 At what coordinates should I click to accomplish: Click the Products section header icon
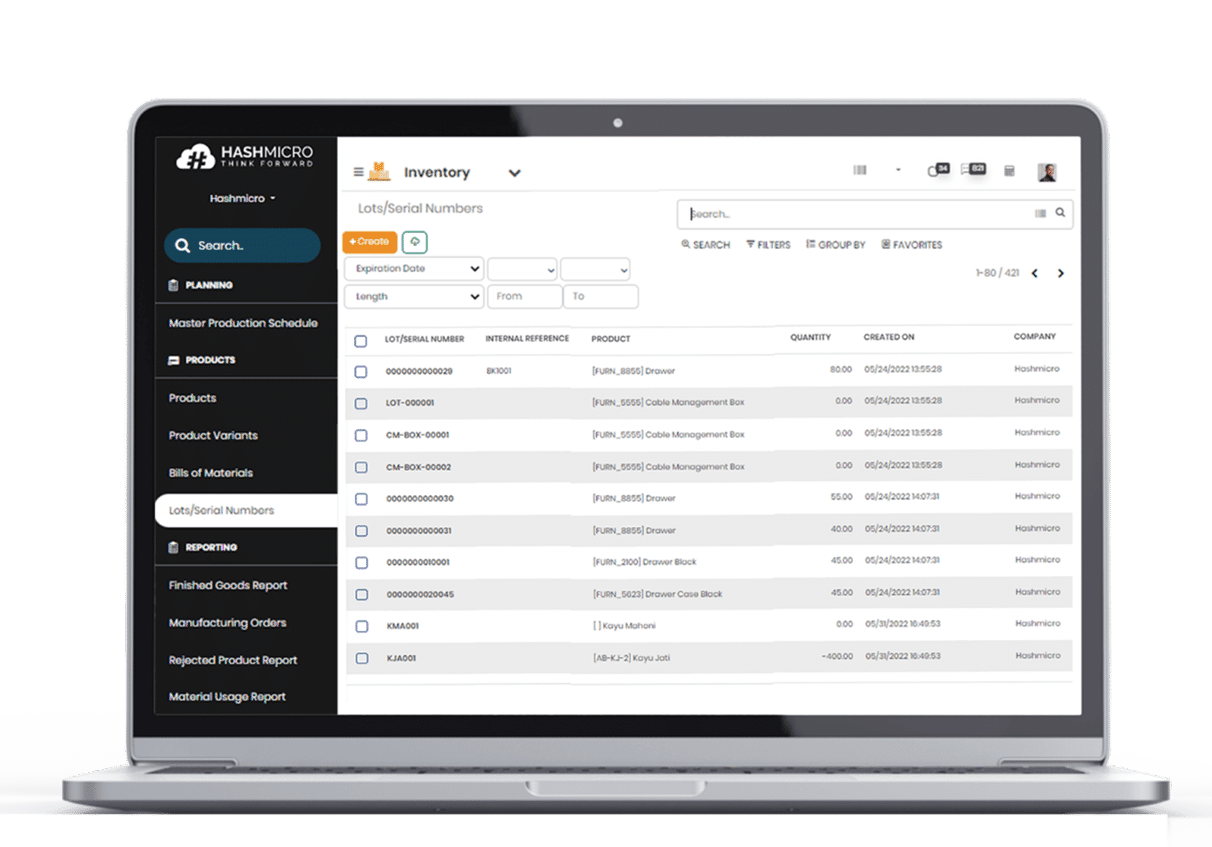(174, 360)
